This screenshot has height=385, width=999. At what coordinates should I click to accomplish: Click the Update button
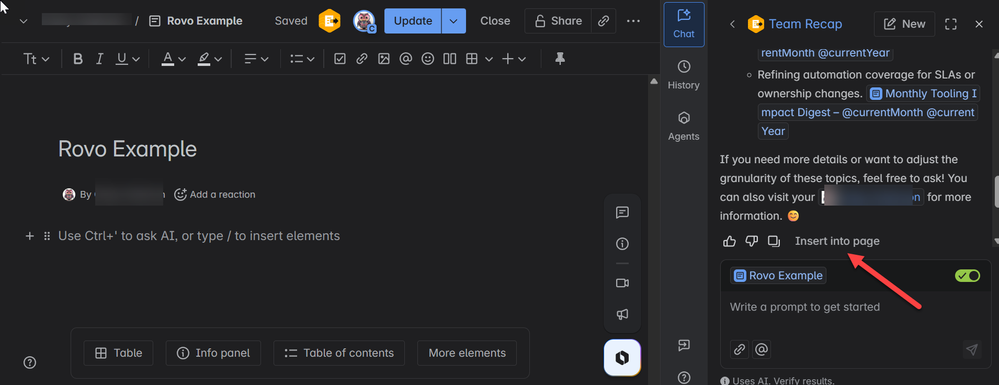coord(413,21)
